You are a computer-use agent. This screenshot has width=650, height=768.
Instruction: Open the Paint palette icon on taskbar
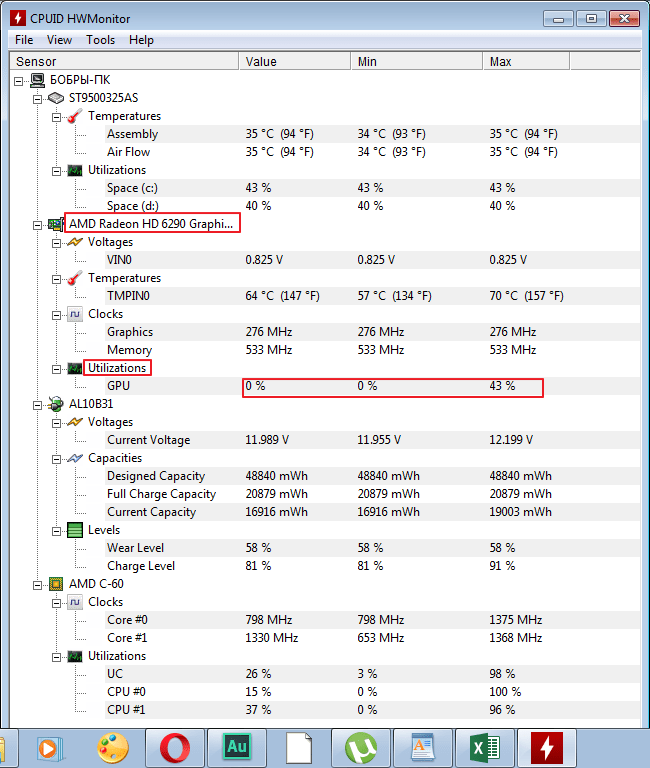113,748
